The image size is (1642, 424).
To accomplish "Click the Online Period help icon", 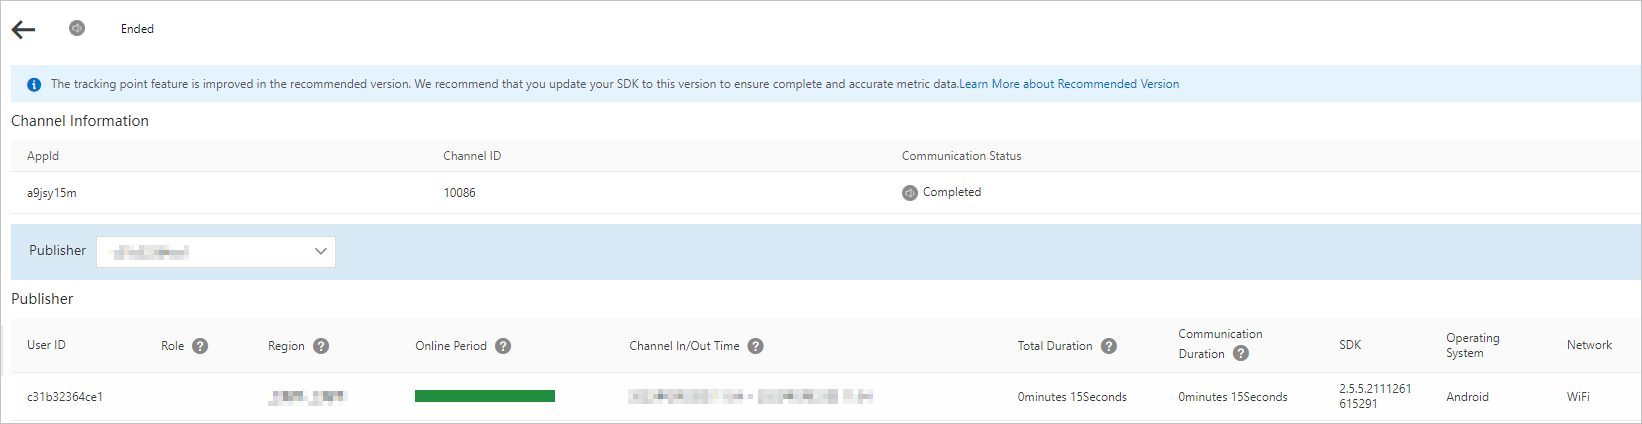I will [503, 346].
